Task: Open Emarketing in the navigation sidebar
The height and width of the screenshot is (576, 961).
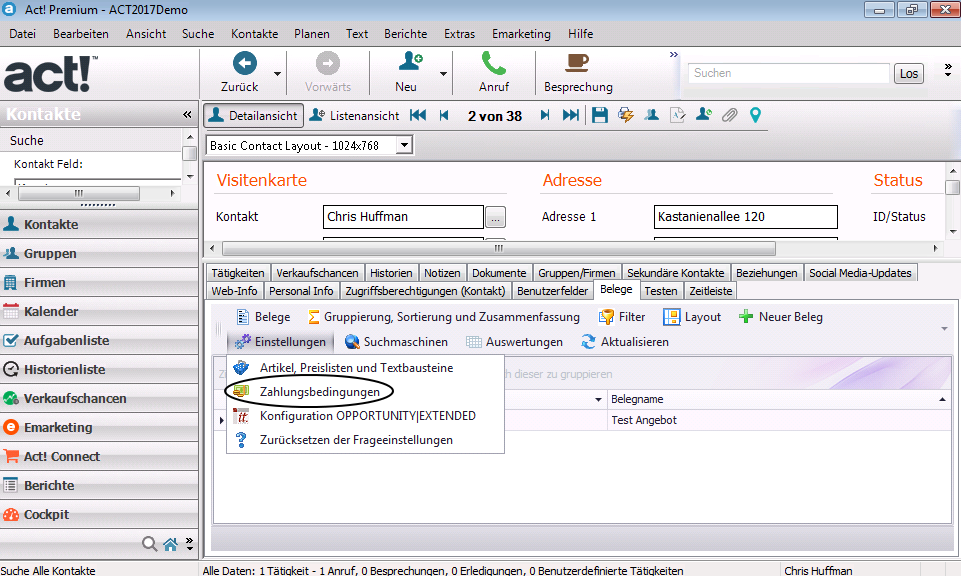Action: tap(99, 427)
